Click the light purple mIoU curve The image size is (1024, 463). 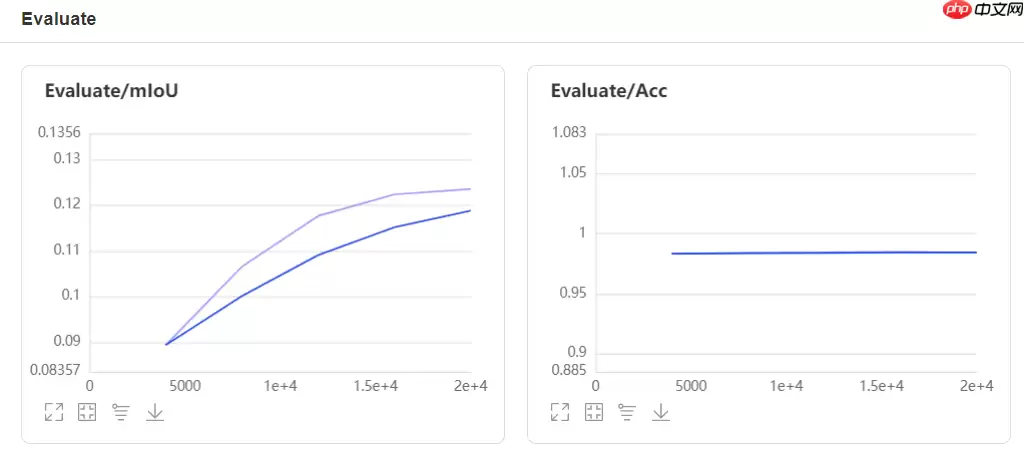pos(320,215)
